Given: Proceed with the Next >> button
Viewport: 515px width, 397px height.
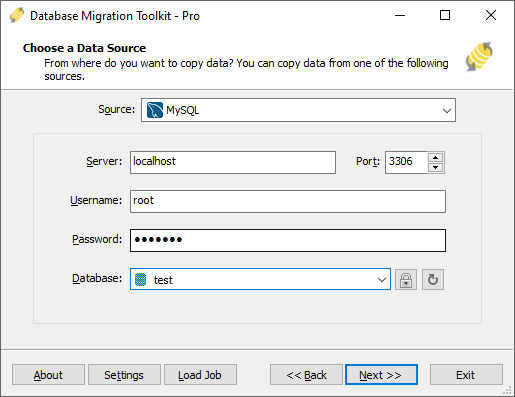Looking at the screenshot, I should [x=381, y=375].
